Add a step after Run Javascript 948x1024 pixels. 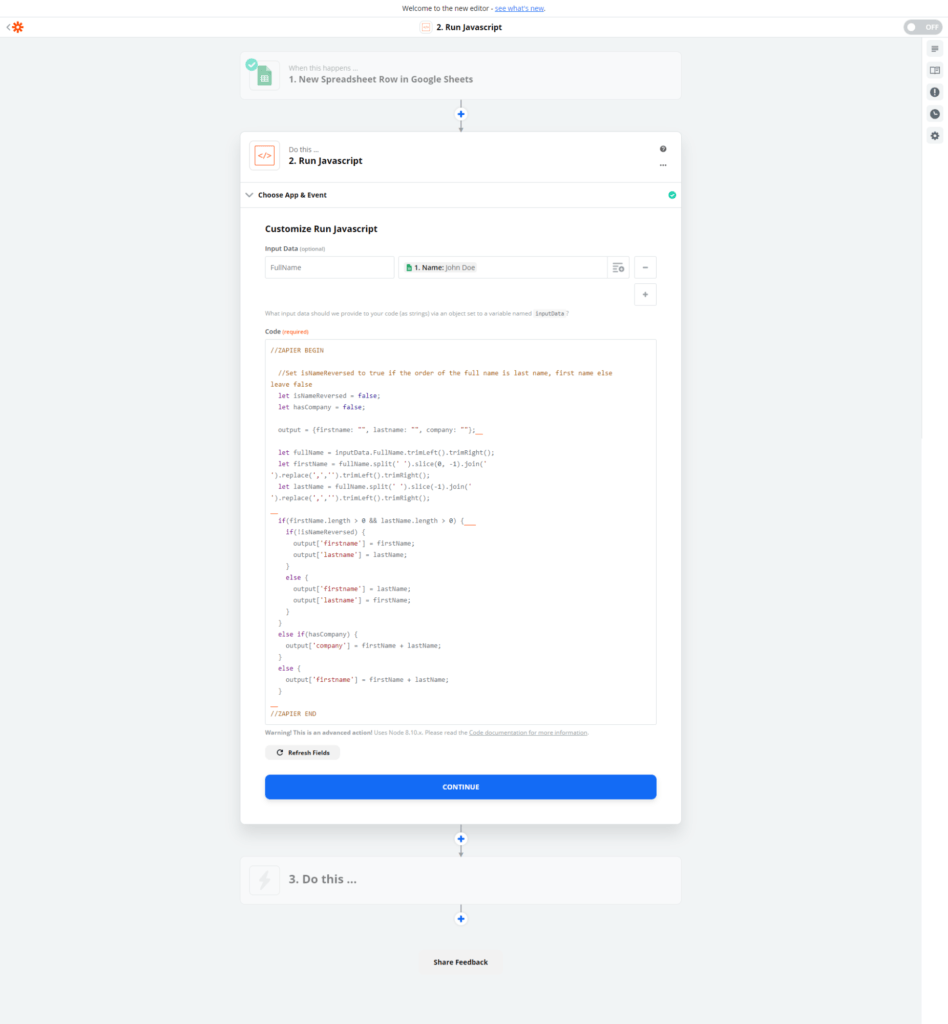pyautogui.click(x=461, y=839)
